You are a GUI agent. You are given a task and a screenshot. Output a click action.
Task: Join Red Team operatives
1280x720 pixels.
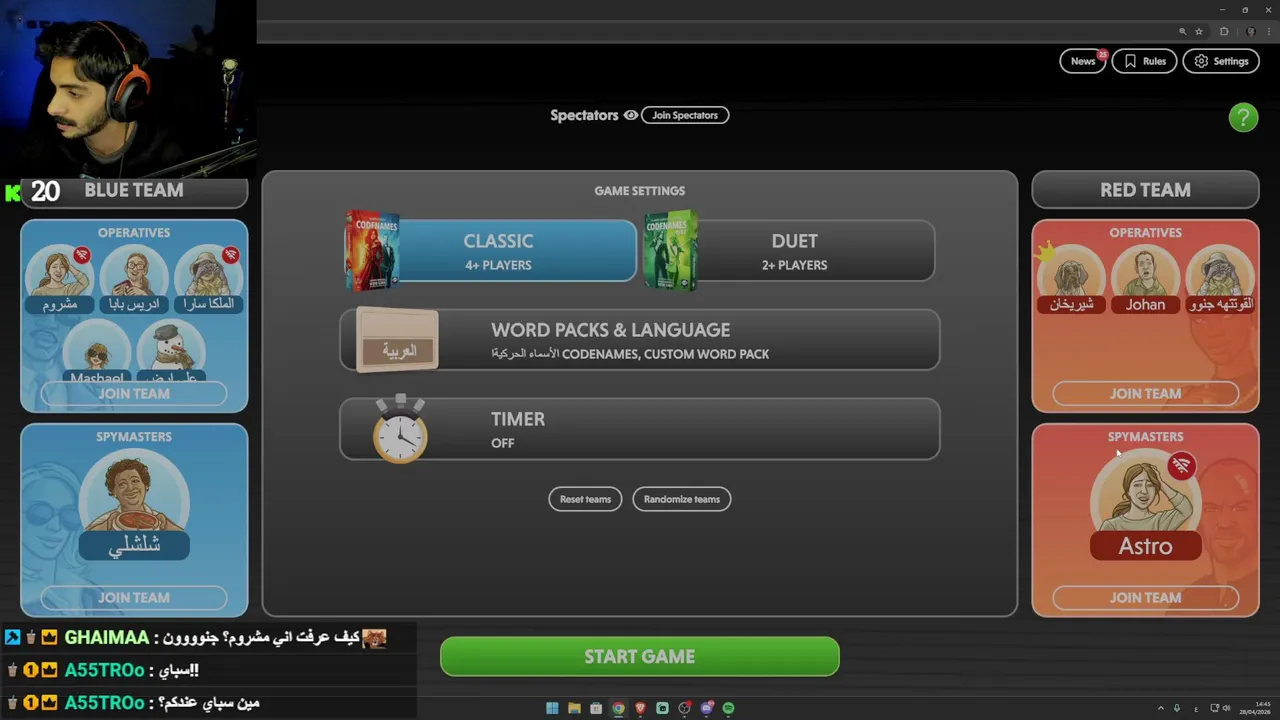1145,394
